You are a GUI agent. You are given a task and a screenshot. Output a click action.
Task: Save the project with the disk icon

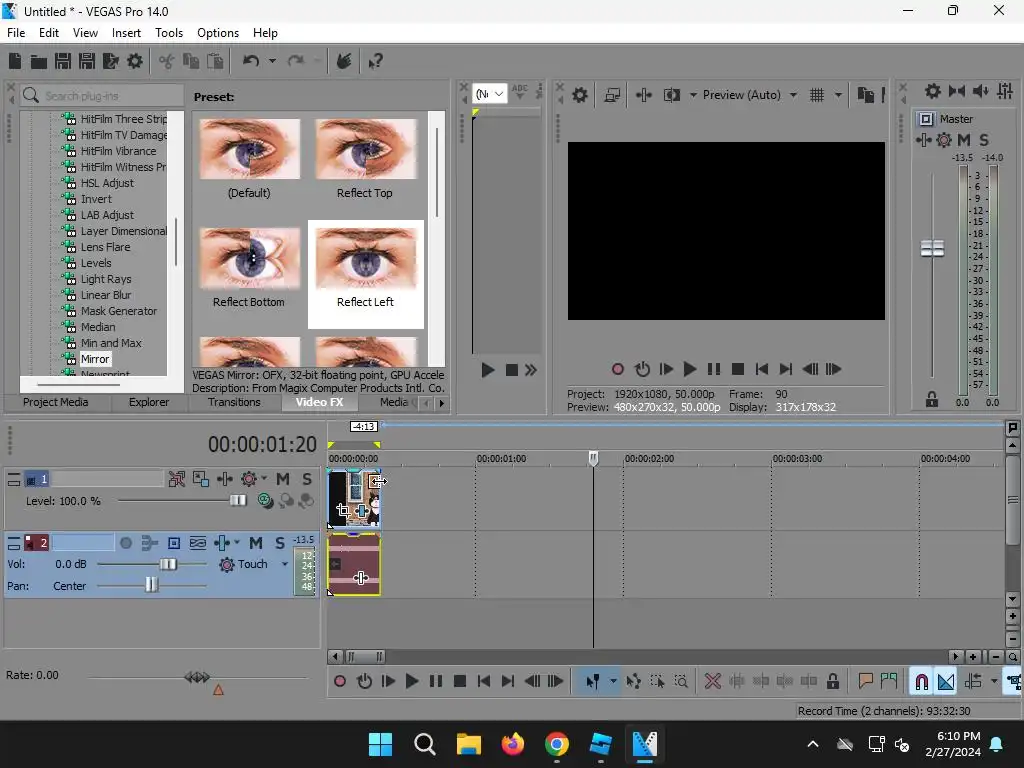tap(63, 61)
